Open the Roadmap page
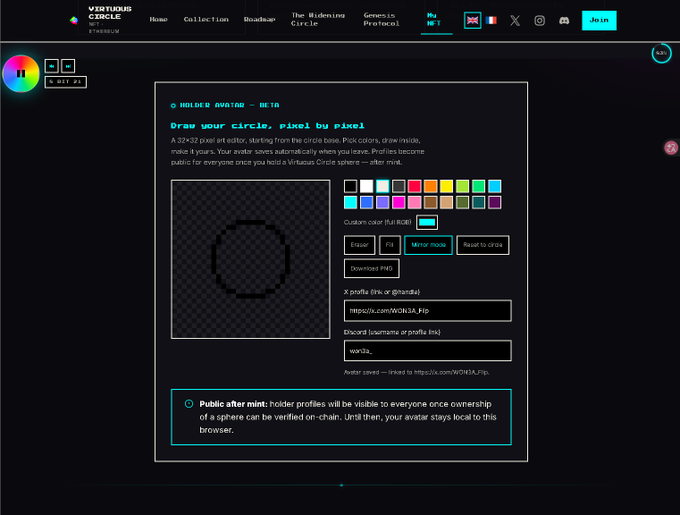The width and height of the screenshot is (680, 515). pyautogui.click(x=259, y=20)
